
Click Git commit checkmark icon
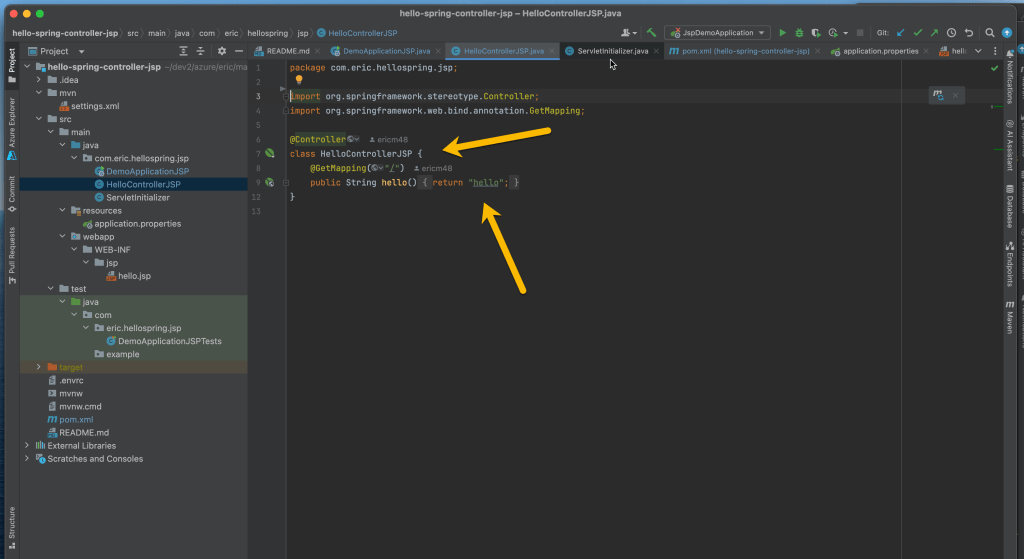pos(917,33)
